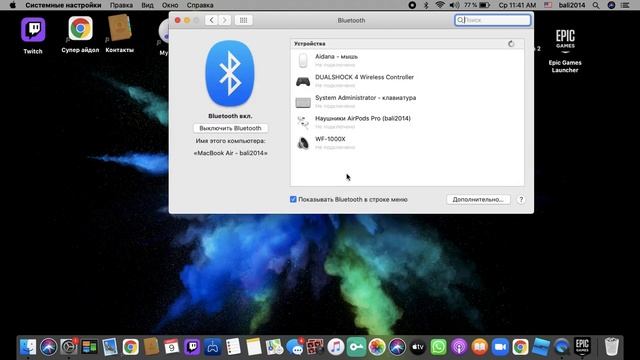Open WhatsApp from the Dock

coord(438,347)
